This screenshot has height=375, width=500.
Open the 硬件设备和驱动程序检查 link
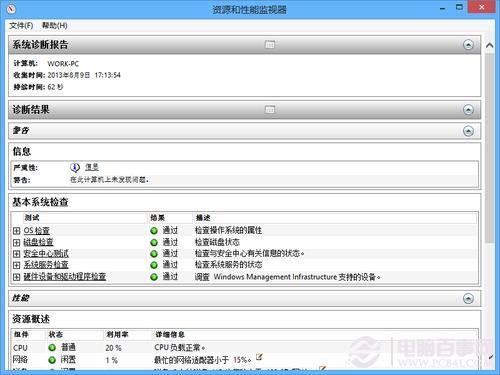click(65, 276)
